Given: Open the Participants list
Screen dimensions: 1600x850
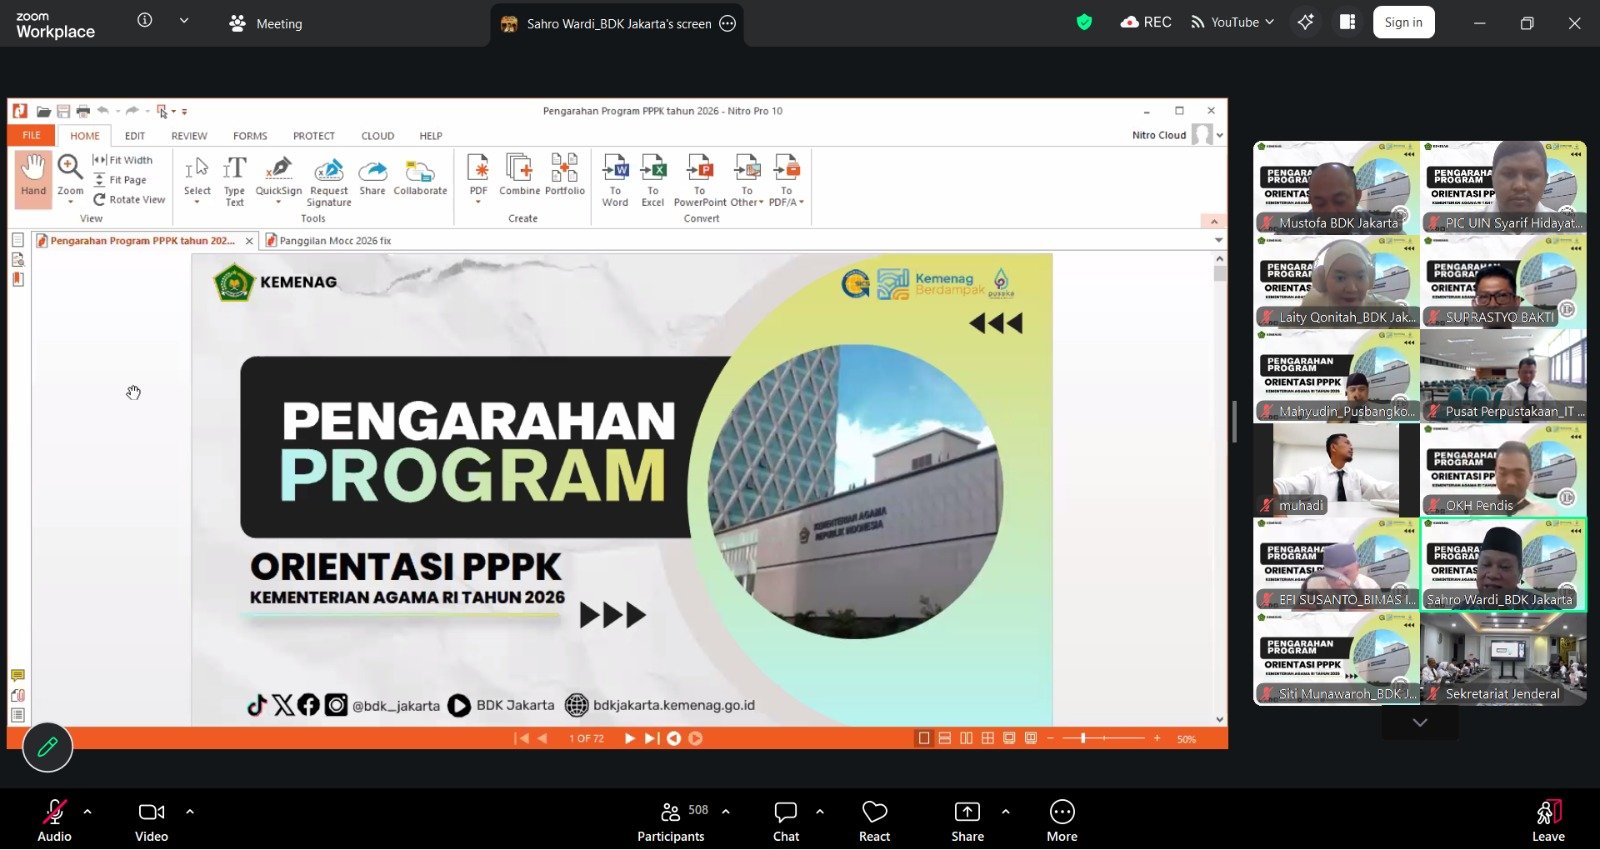Looking at the screenshot, I should coord(671,820).
